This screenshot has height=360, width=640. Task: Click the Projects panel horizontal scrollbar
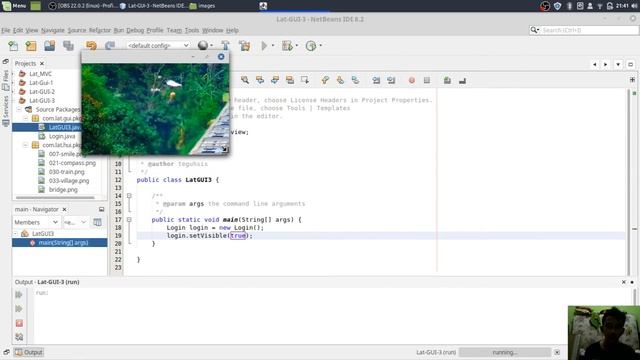[x=55, y=198]
